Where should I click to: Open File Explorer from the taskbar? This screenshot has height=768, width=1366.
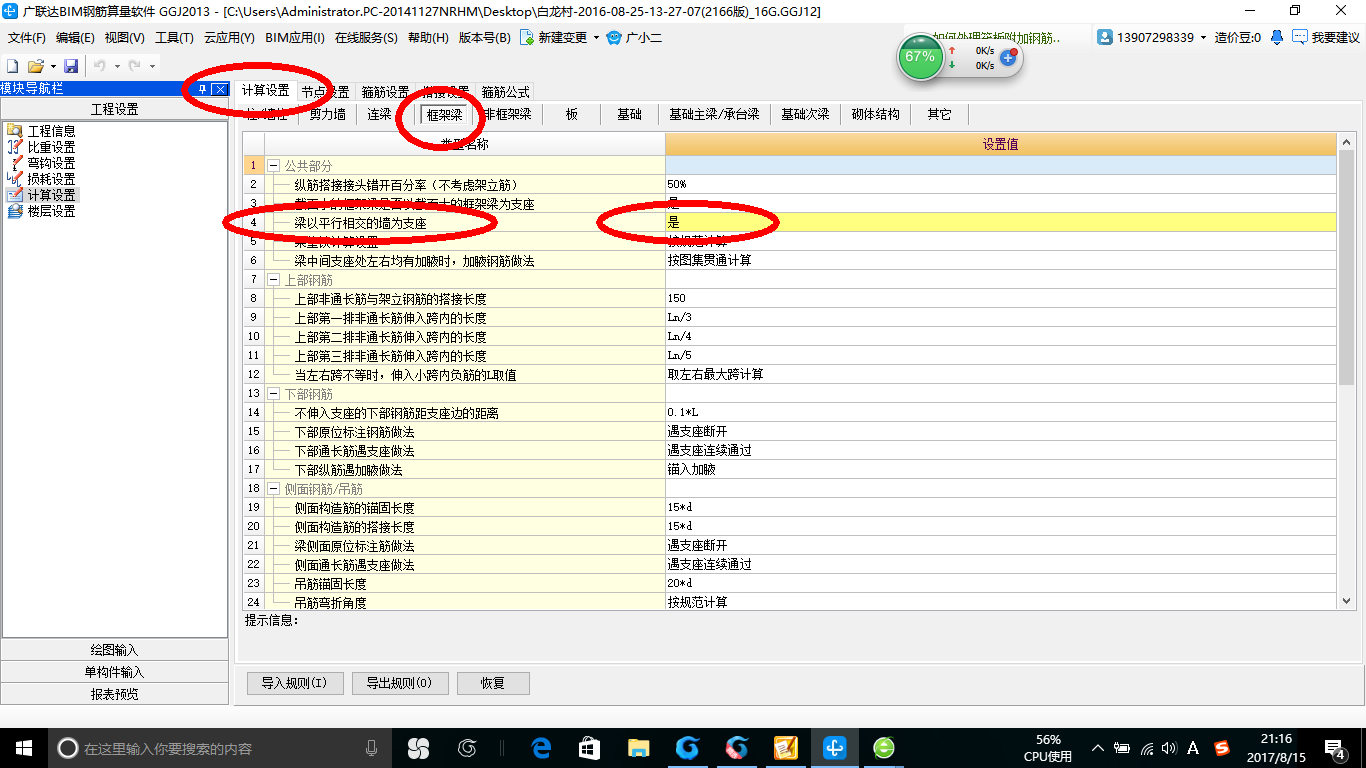(x=638, y=747)
